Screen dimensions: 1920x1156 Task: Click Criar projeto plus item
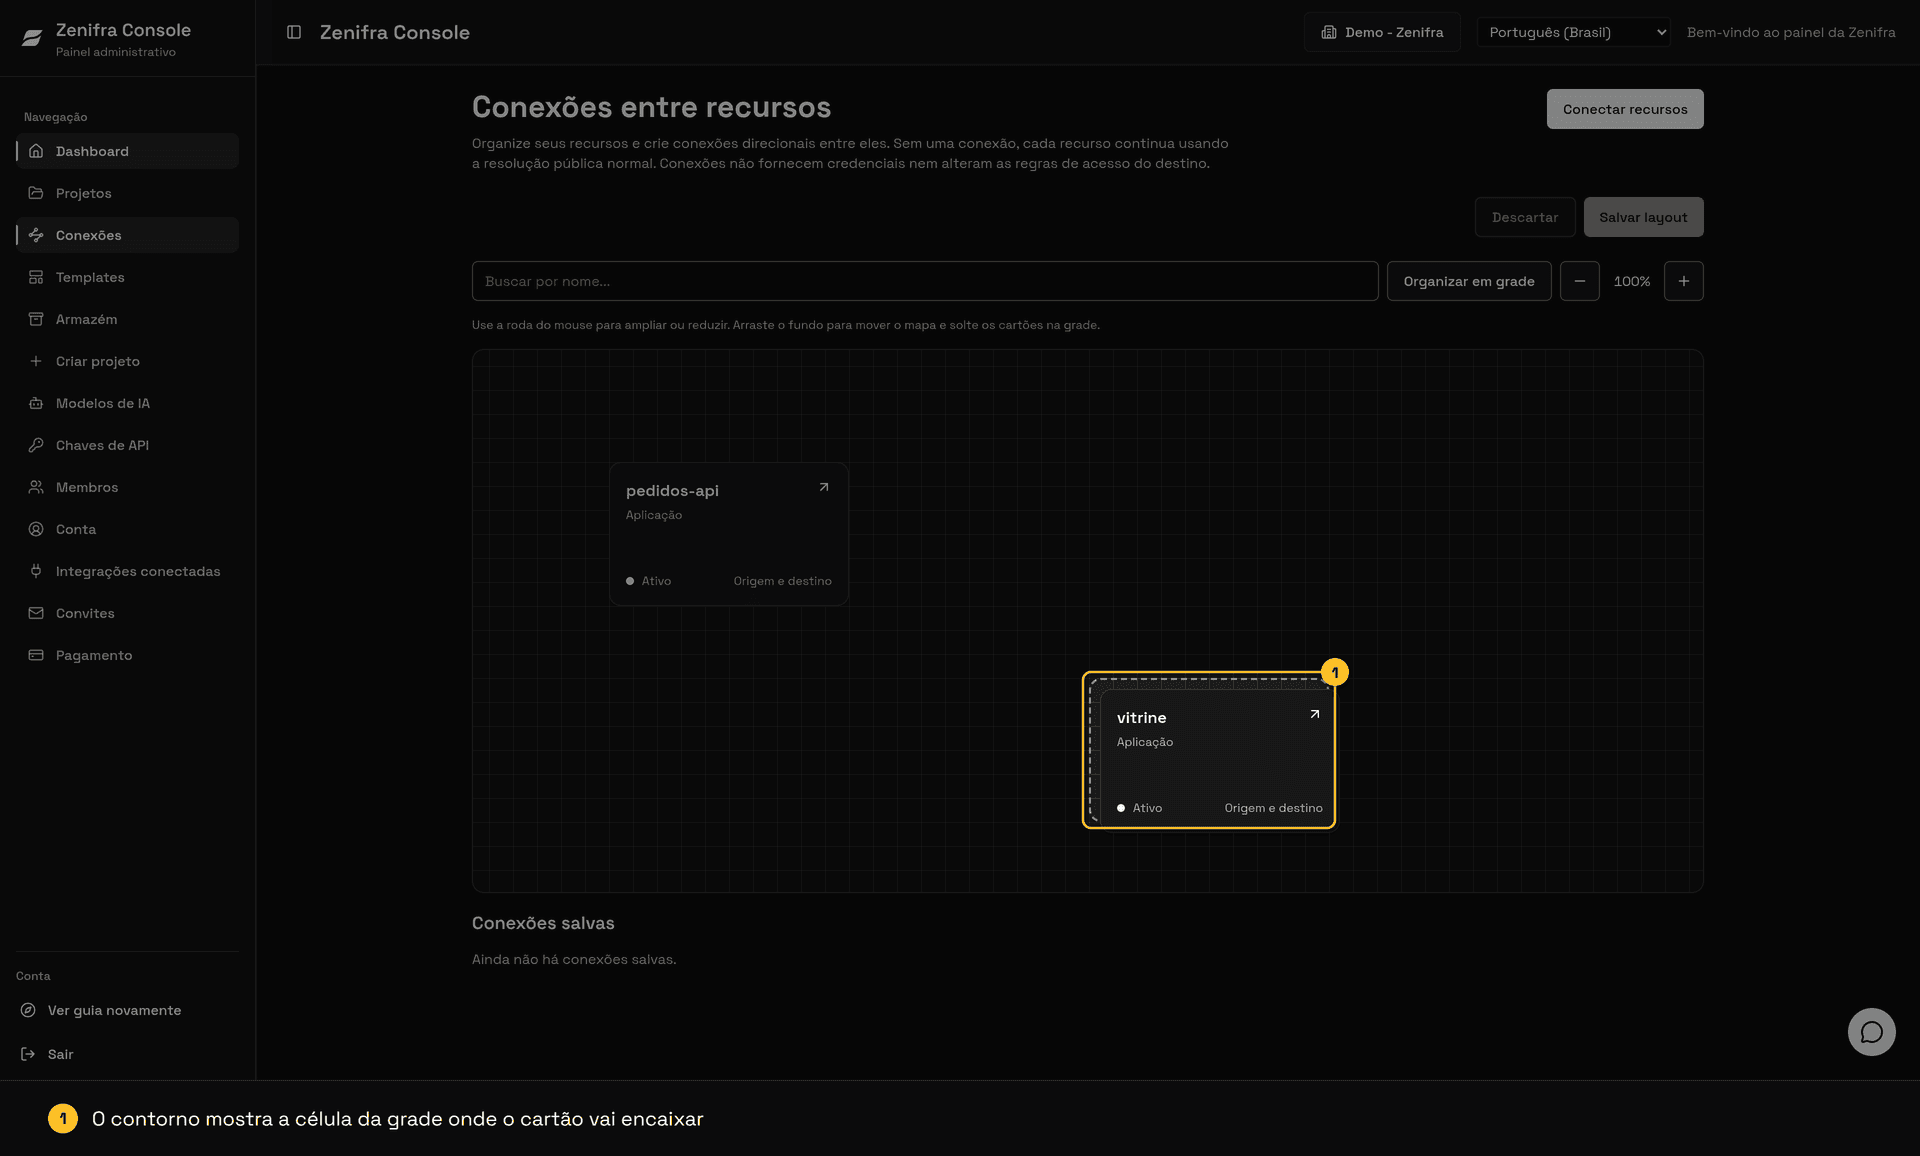(x=128, y=361)
